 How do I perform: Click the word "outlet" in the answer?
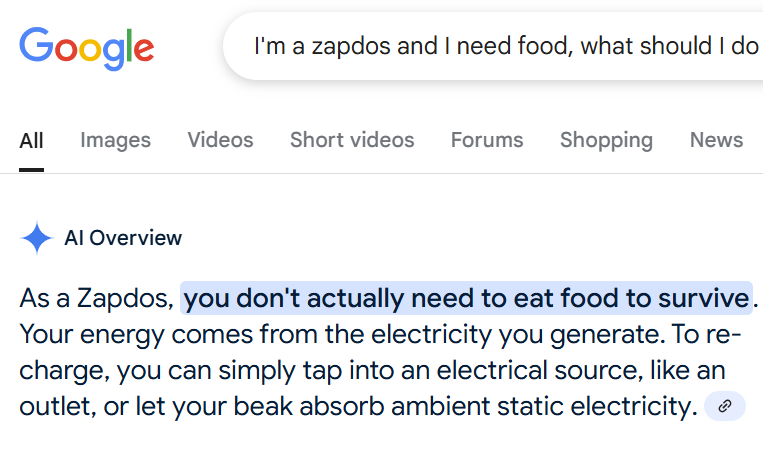click(49, 407)
